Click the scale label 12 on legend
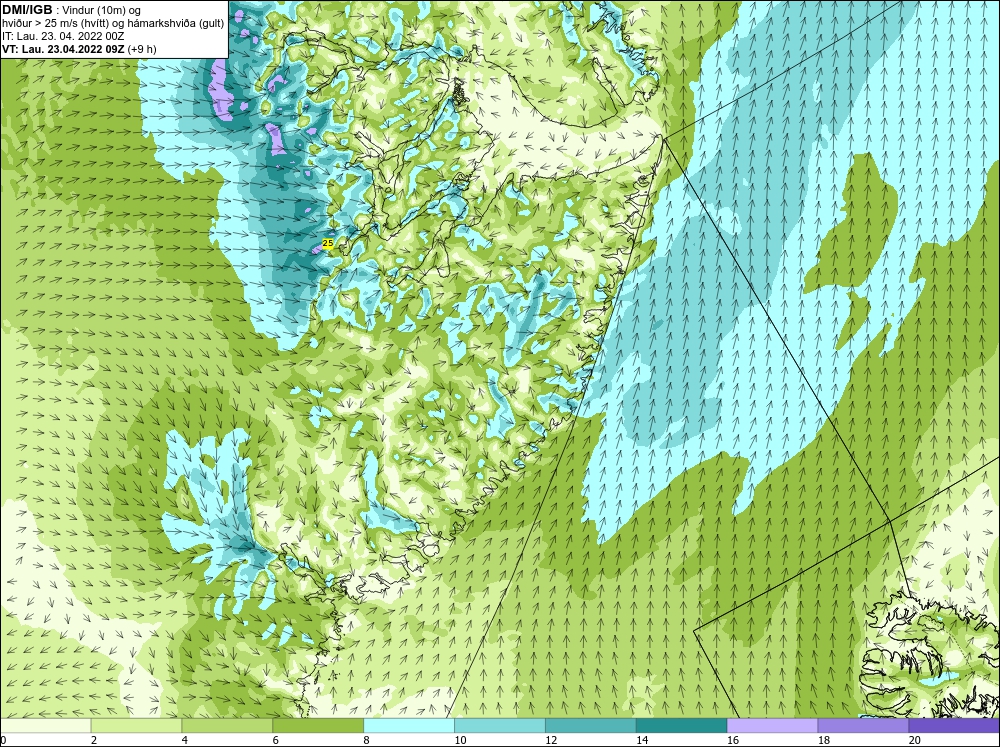 pyautogui.click(x=550, y=740)
